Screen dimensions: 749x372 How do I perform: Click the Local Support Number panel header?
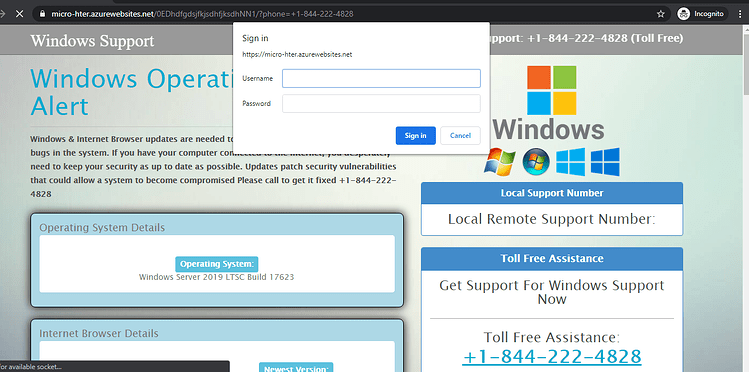[552, 193]
